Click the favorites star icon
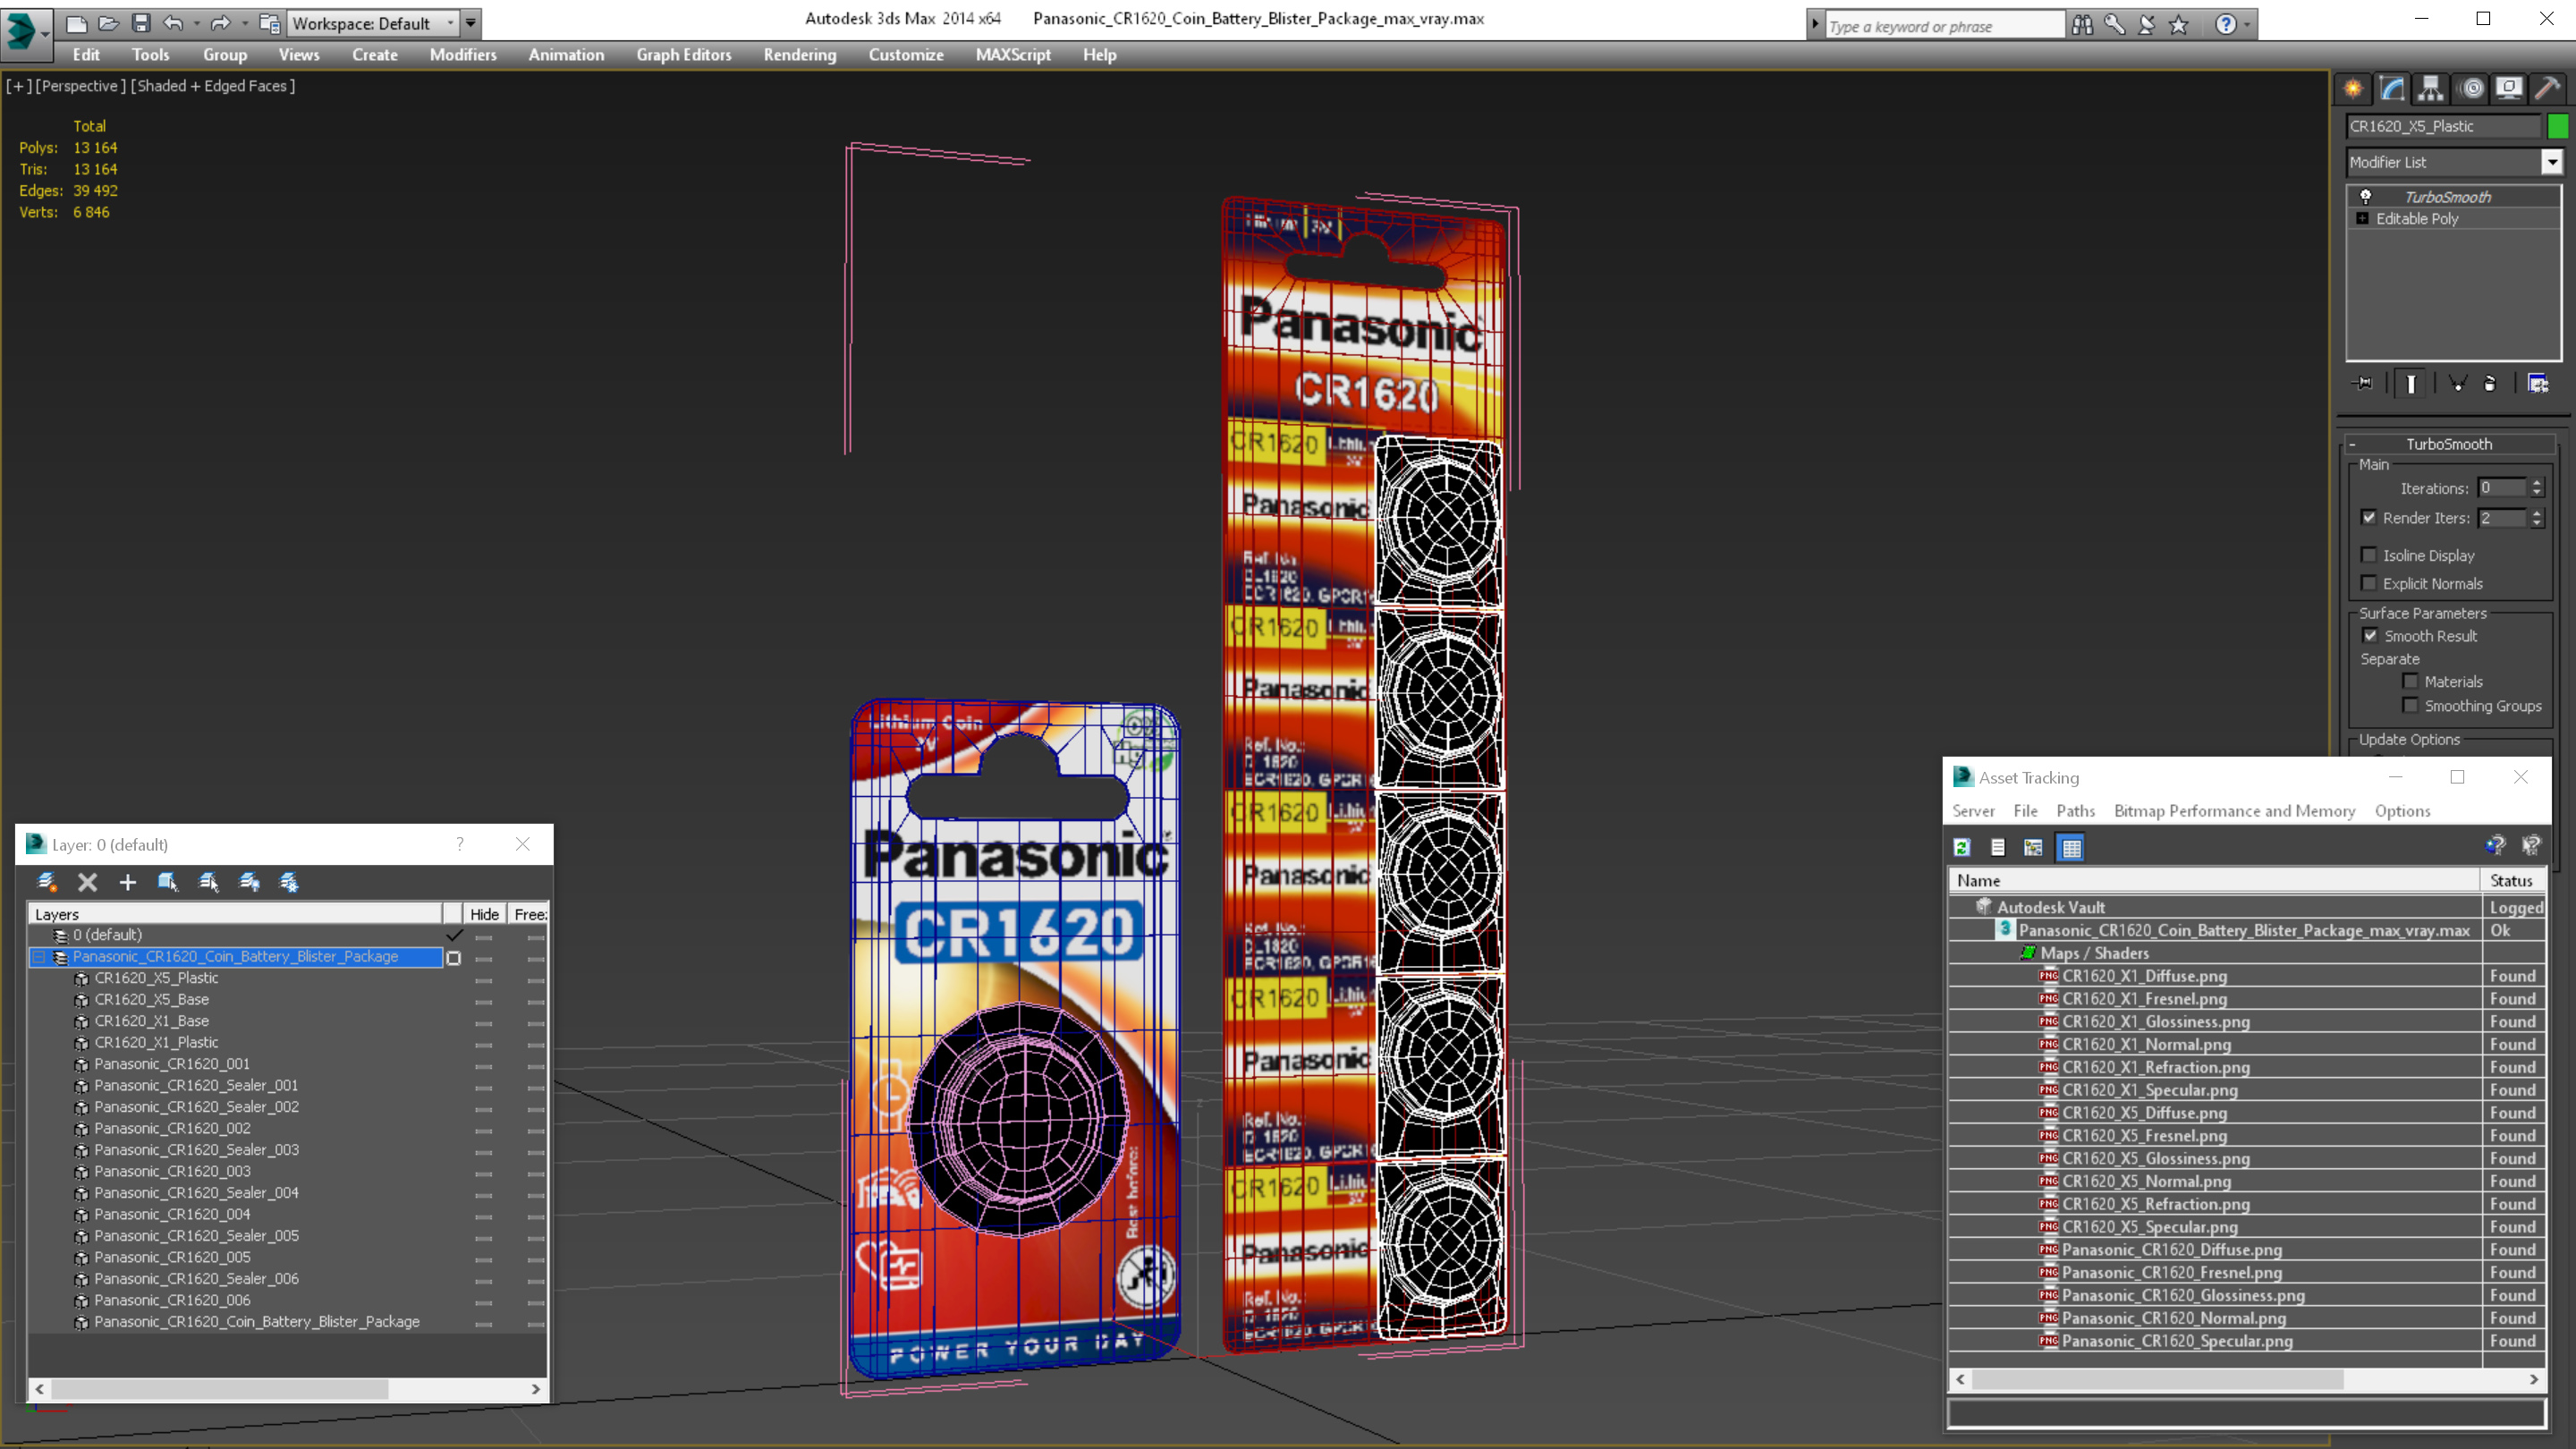This screenshot has width=2576, height=1449. pyautogui.click(x=2179, y=24)
